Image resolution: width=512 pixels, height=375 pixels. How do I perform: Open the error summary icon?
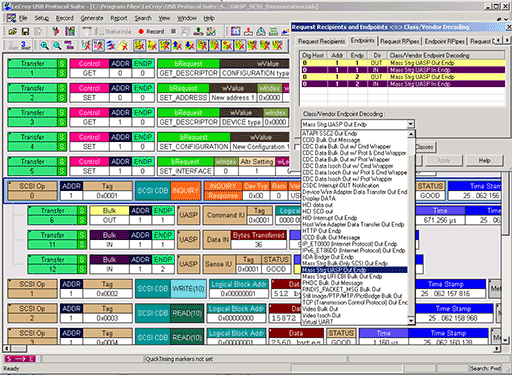(248, 31)
